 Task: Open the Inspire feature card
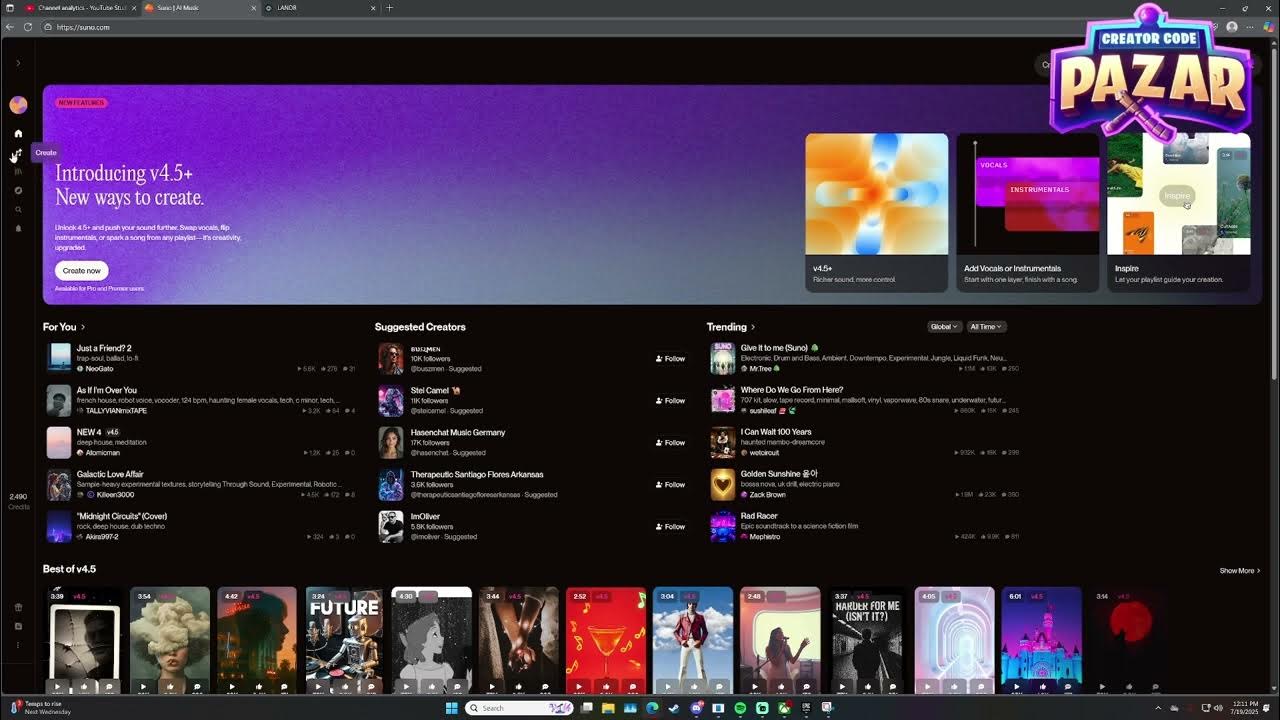point(1178,212)
